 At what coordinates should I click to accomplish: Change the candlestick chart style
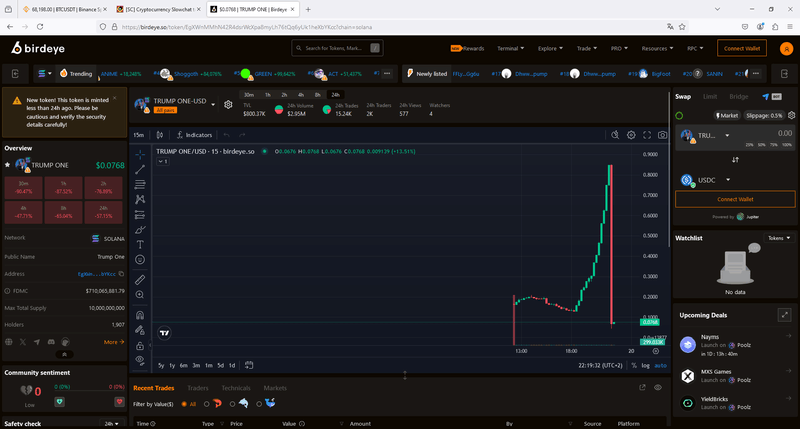160,135
